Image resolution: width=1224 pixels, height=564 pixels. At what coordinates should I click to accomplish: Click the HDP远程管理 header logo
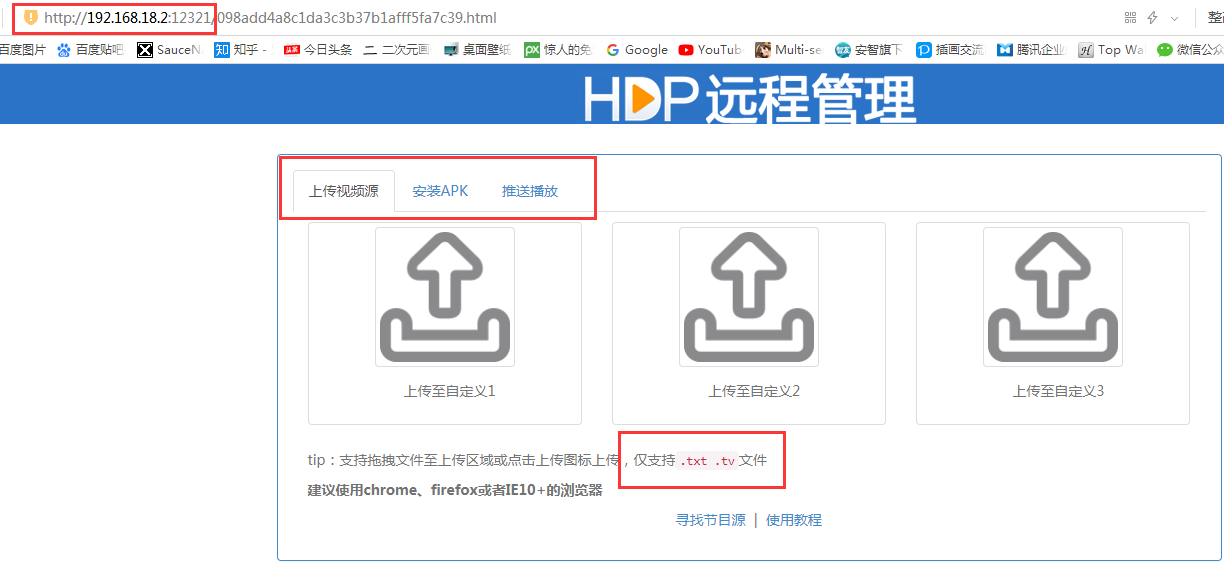[750, 98]
